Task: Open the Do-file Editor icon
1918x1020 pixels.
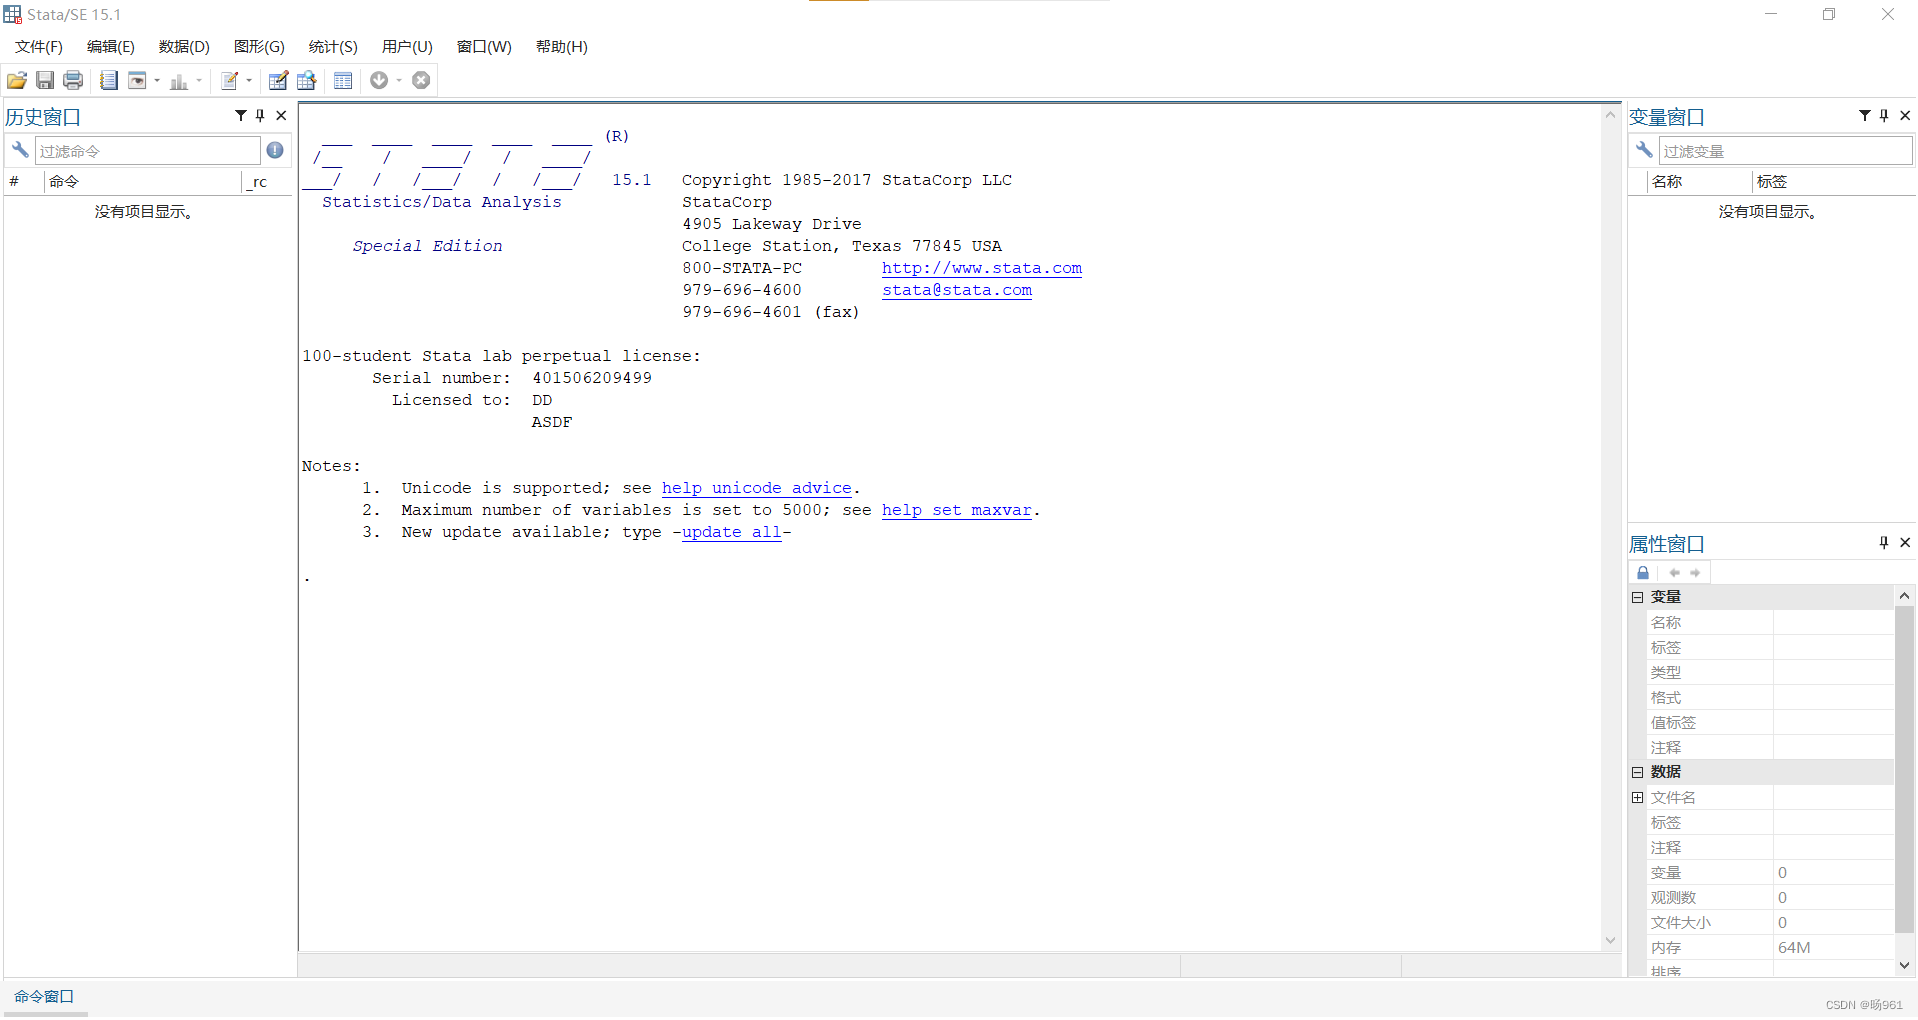Action: tap(230, 81)
